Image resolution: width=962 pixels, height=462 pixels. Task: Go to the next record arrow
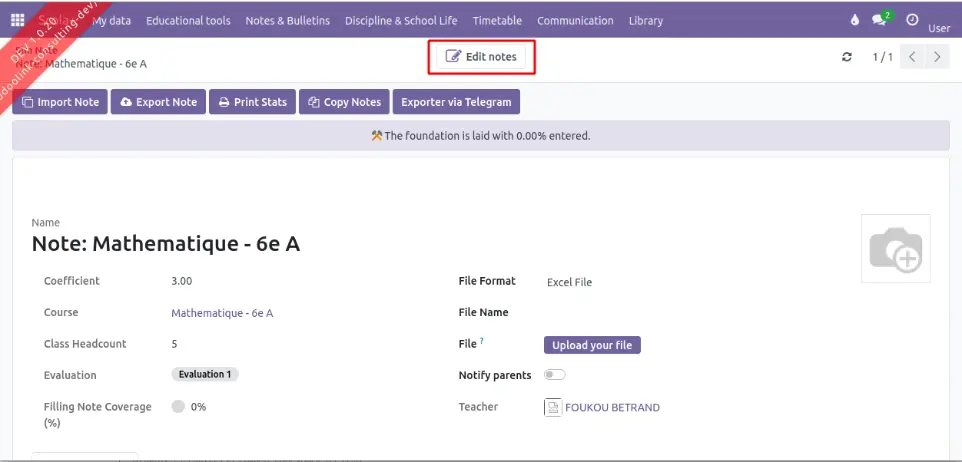(x=937, y=57)
